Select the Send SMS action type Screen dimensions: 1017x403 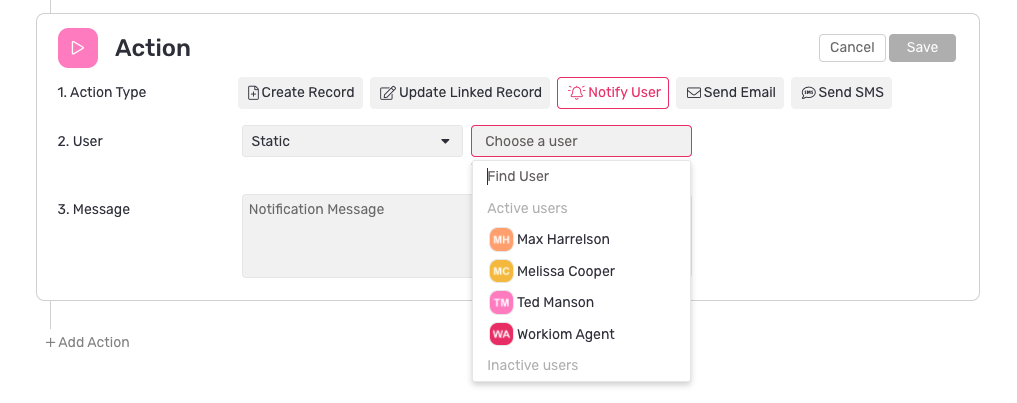click(x=841, y=93)
